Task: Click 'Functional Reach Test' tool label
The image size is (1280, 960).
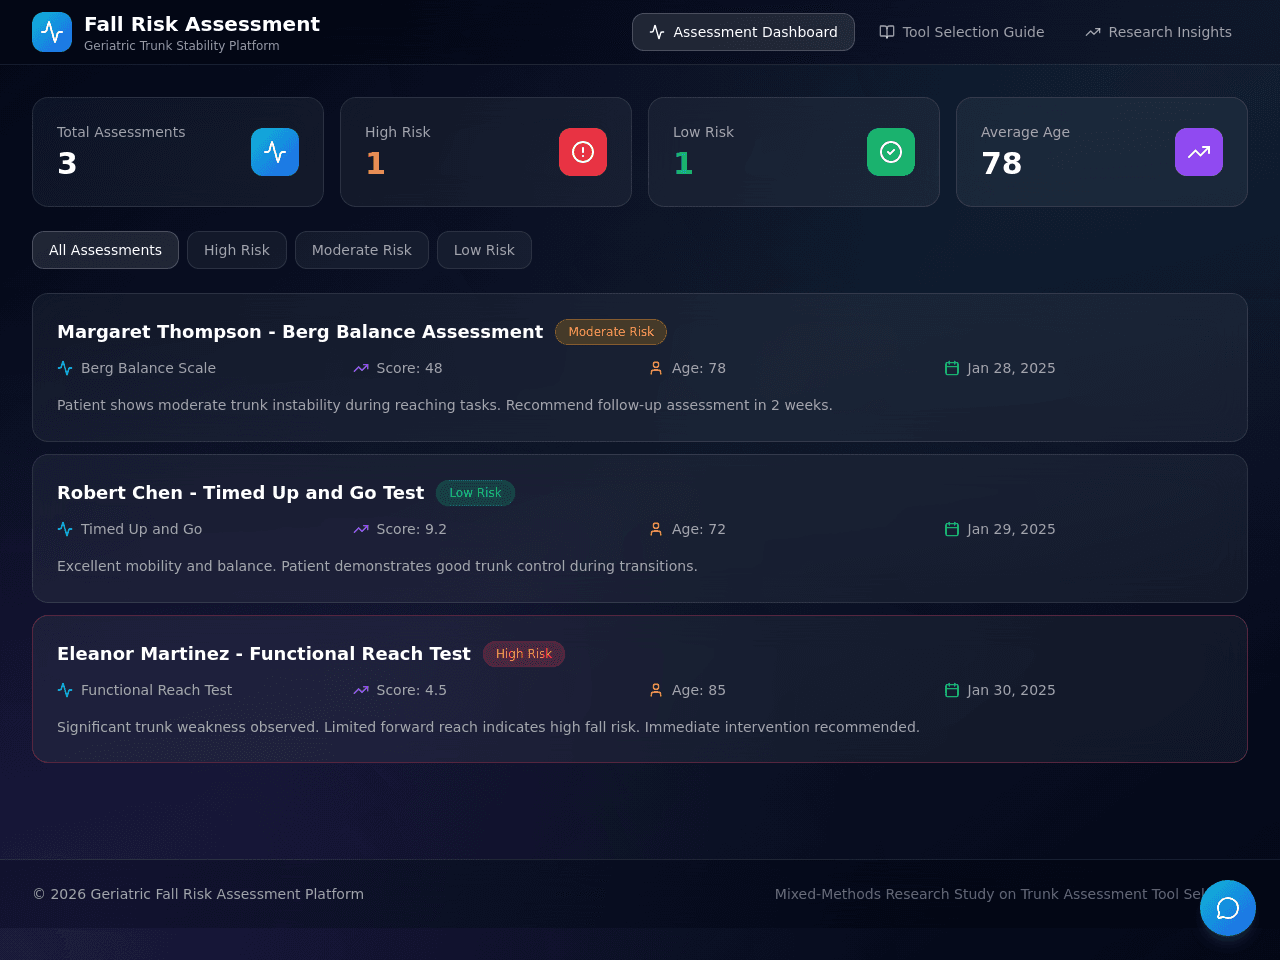Action: click(156, 690)
